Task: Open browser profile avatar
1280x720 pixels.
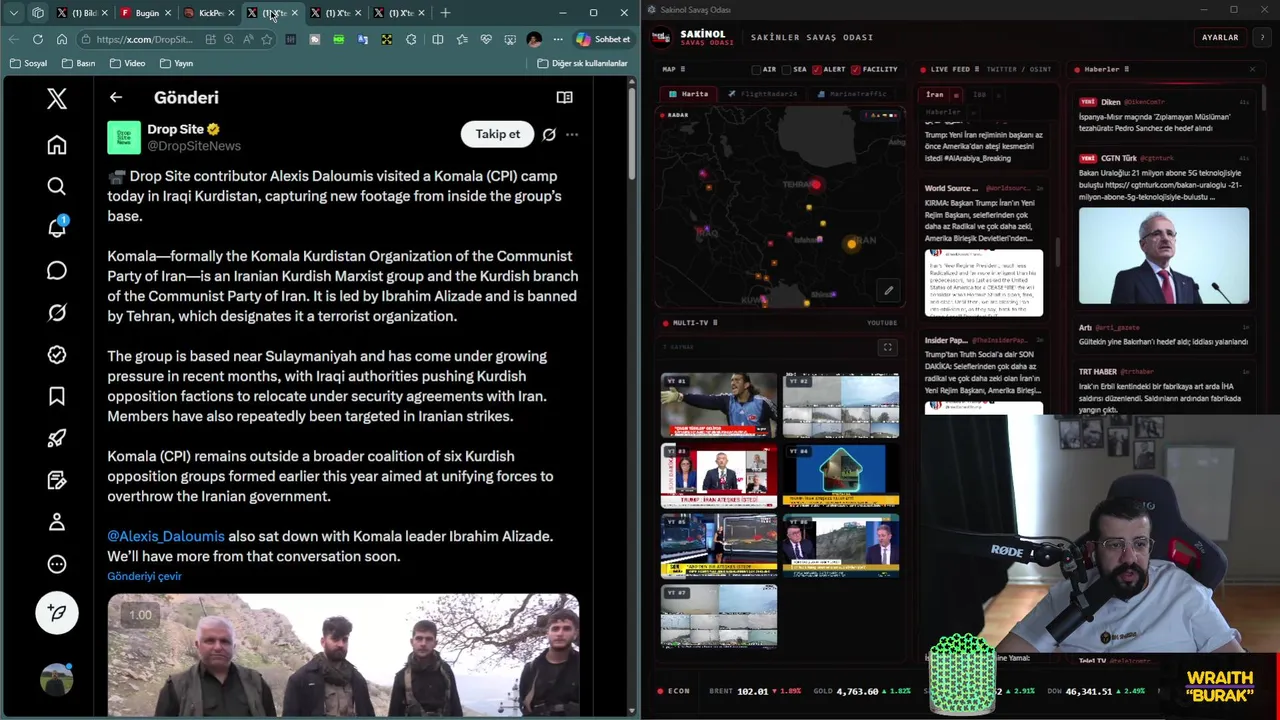Action: click(534, 39)
